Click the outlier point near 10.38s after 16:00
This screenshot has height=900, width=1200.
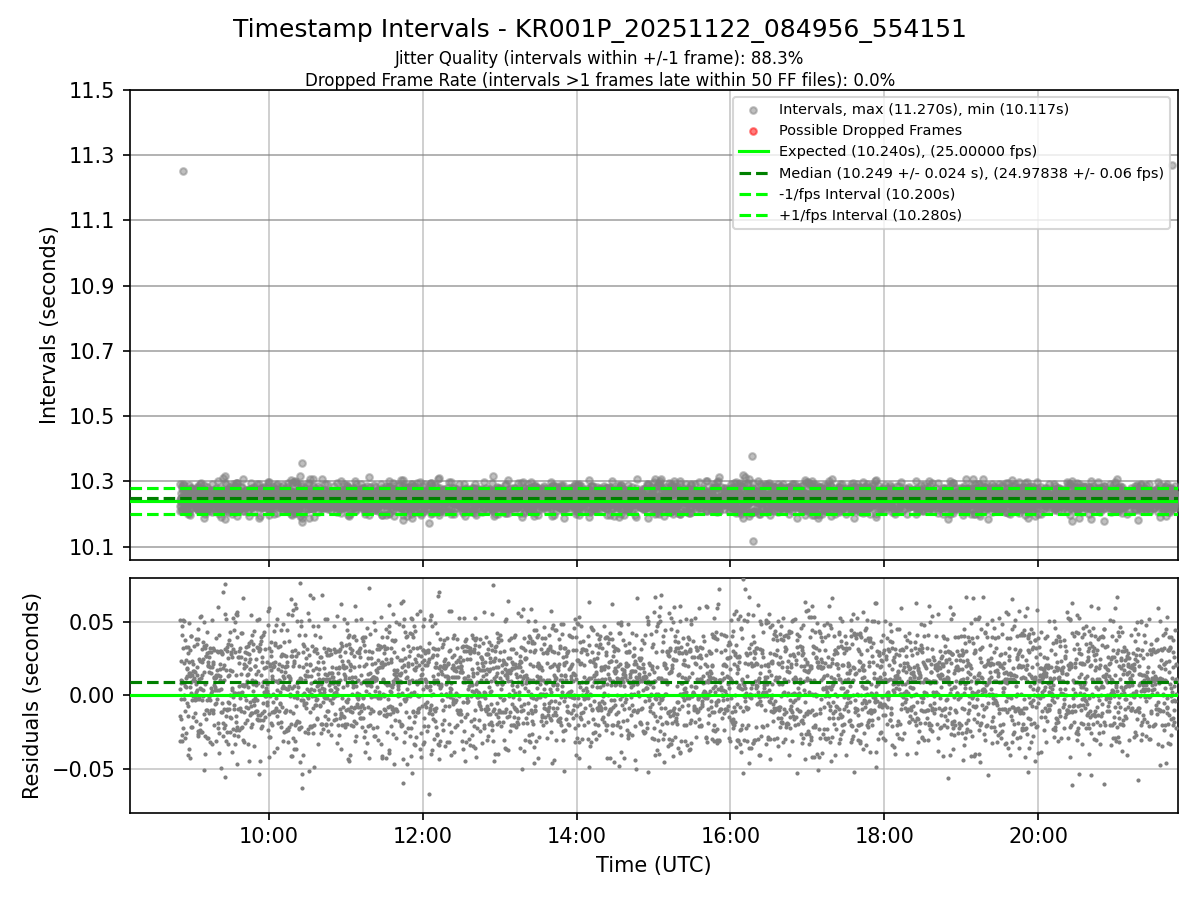click(752, 456)
